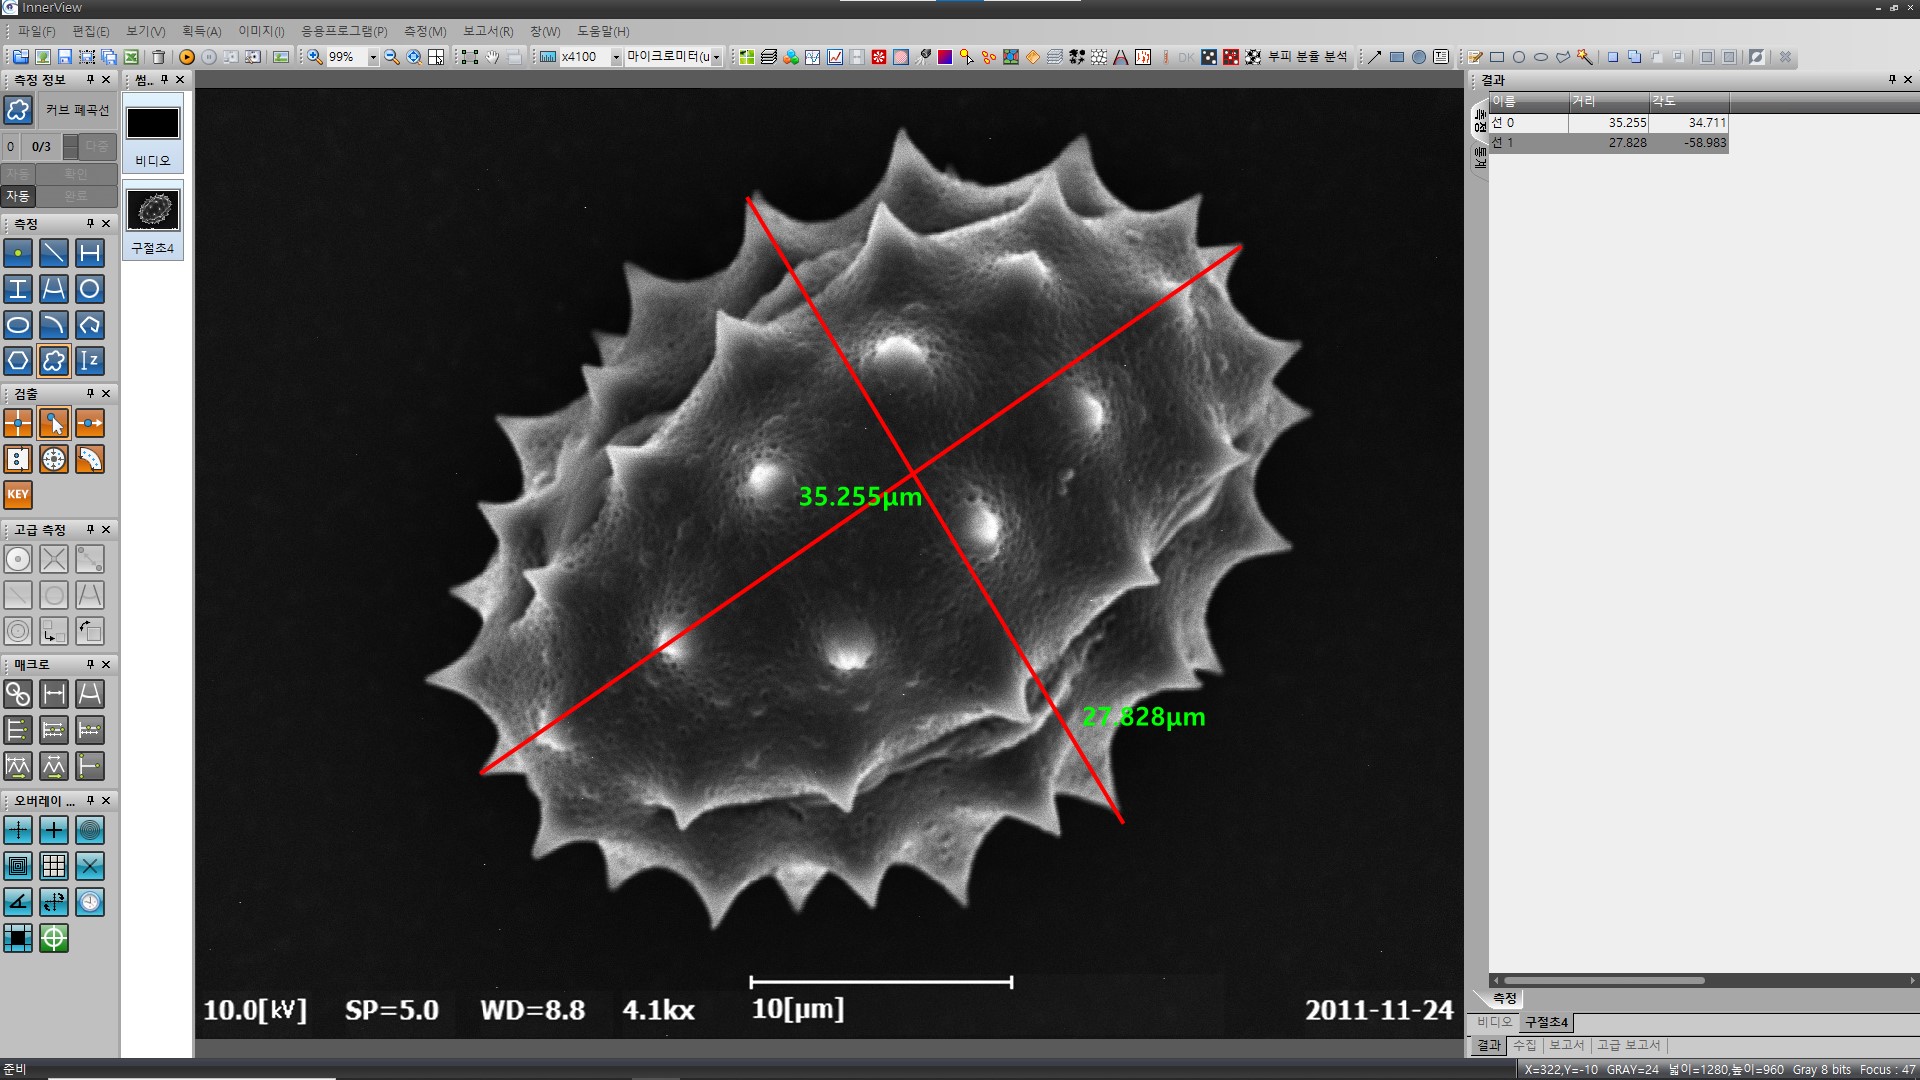This screenshot has width=1920, height=1080.
Task: Open the 마이크로미터 unit dropdown
Action: point(716,57)
